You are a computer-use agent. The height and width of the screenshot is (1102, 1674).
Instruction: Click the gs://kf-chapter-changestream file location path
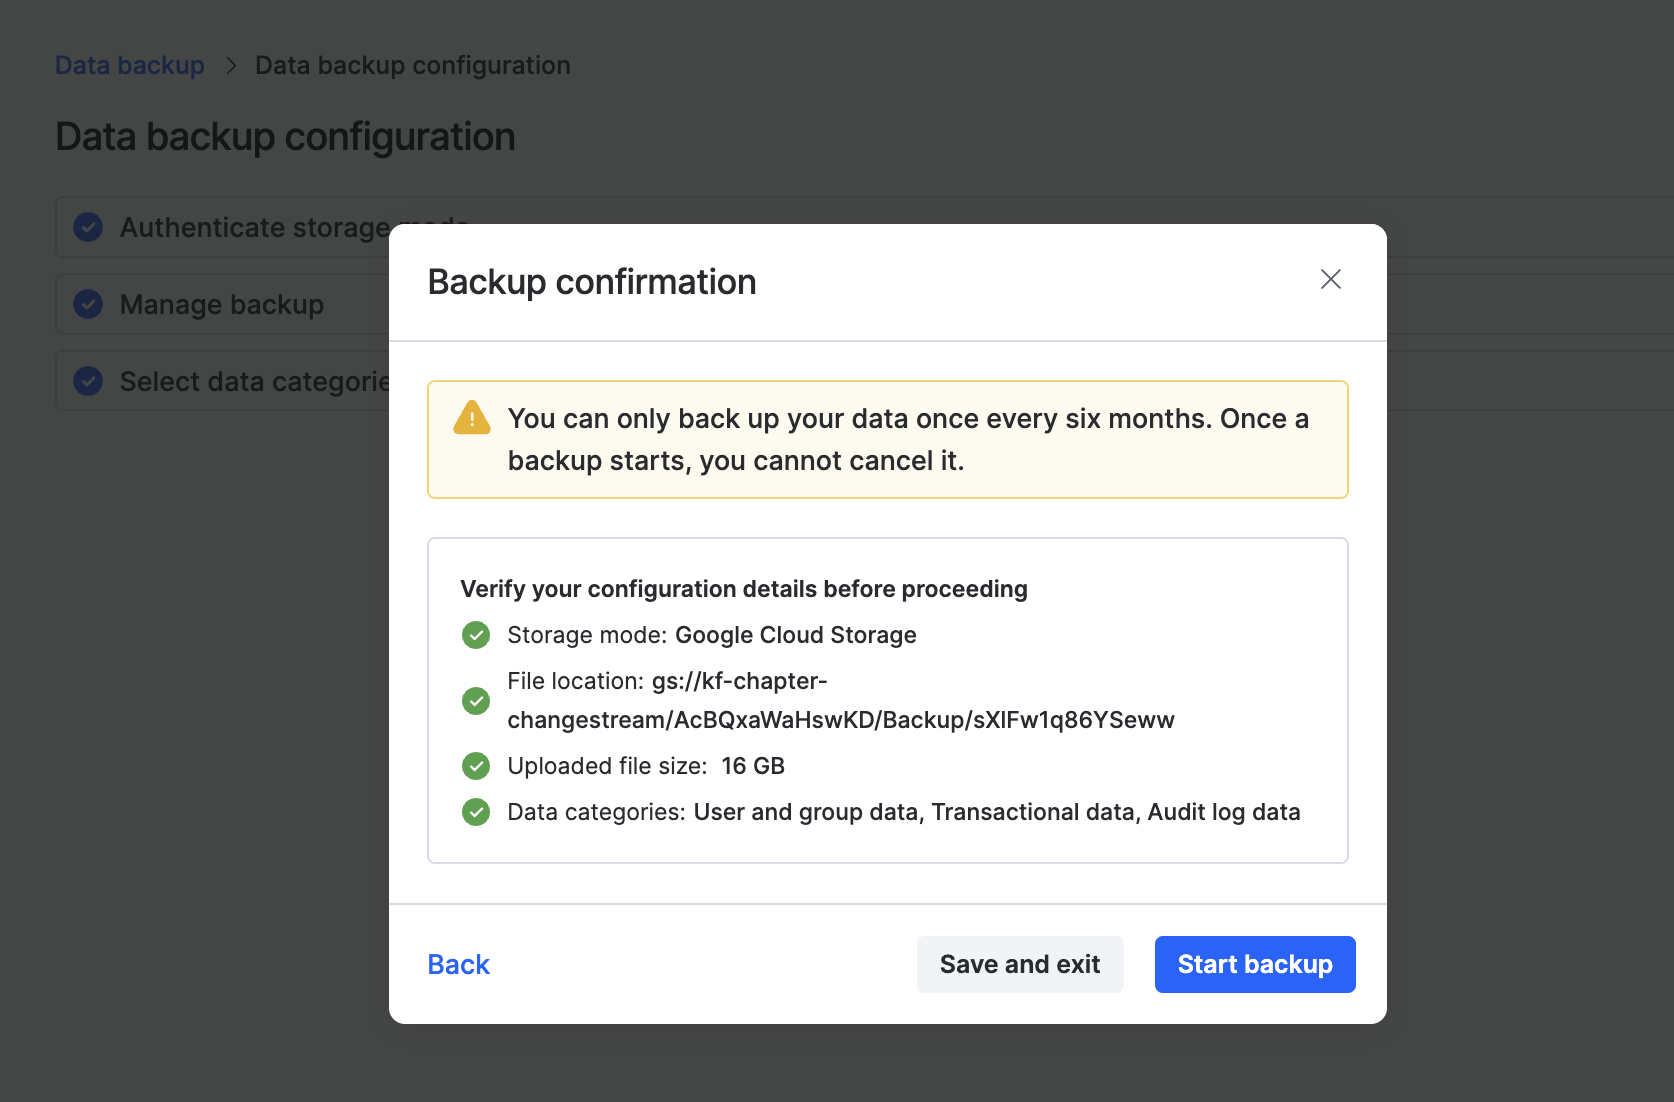tap(841, 700)
